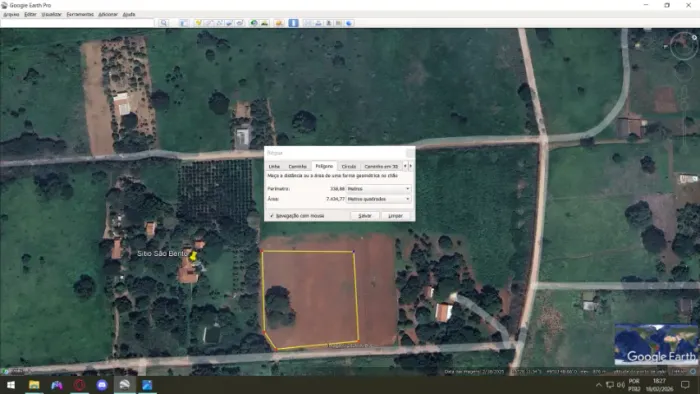Click the move joystick navigation control
Viewport: 700px width, 394px height.
click(x=683, y=71)
